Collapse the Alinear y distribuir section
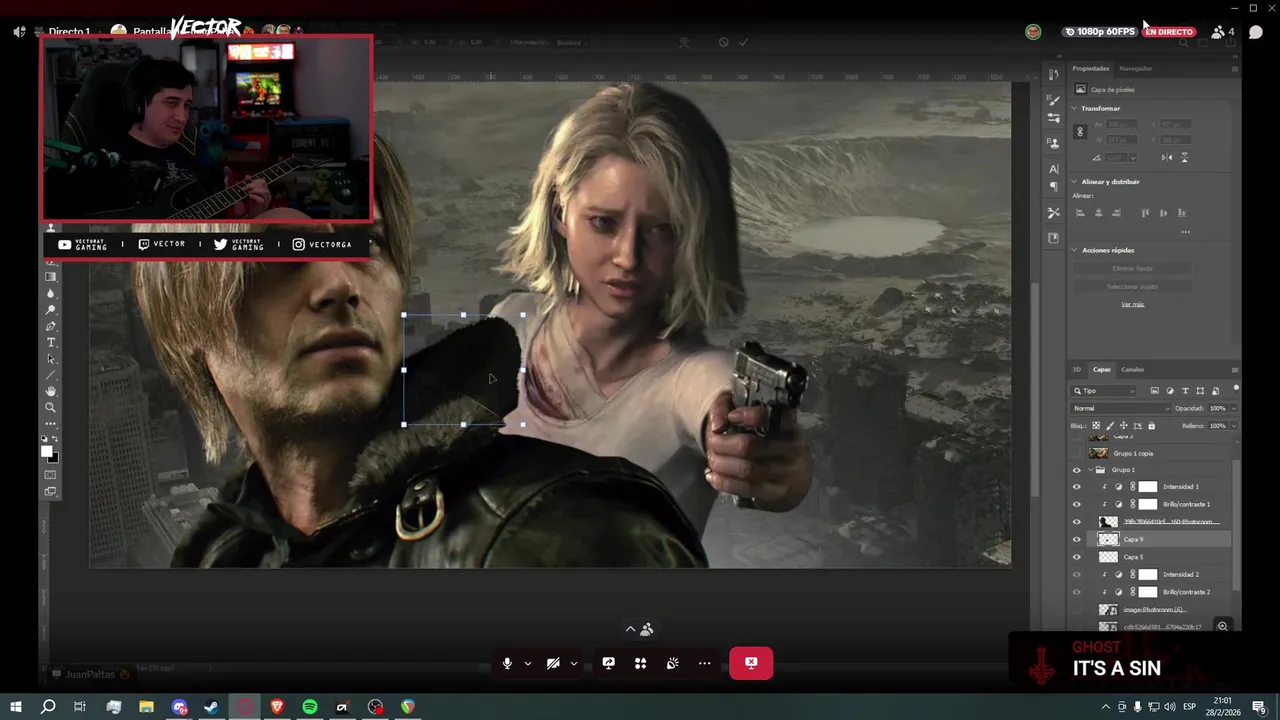This screenshot has width=1280, height=720. [1075, 182]
